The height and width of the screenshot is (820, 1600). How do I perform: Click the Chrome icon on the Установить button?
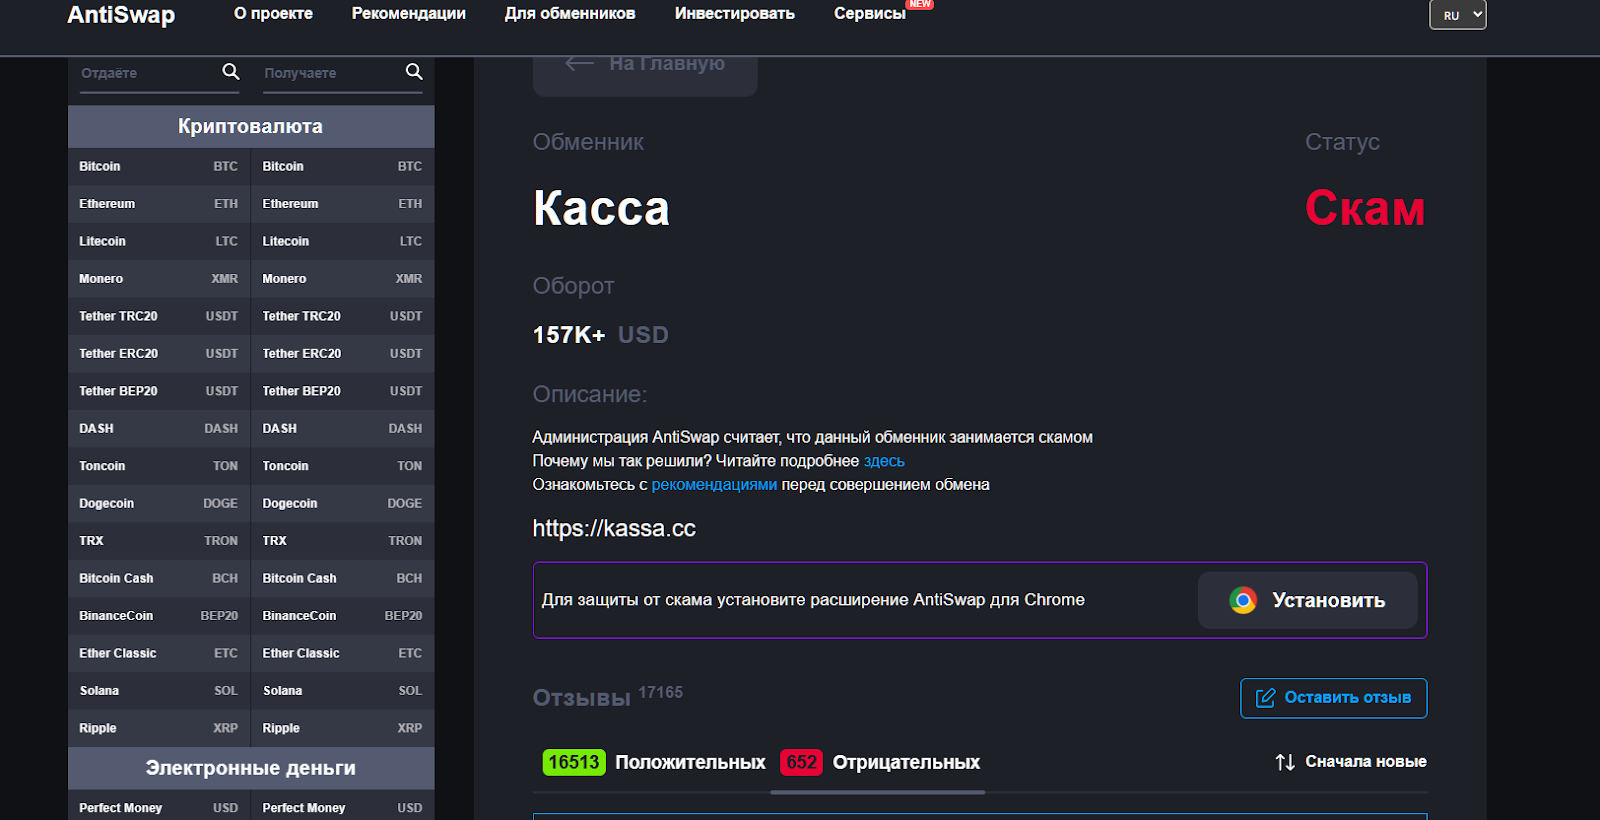click(x=1243, y=600)
